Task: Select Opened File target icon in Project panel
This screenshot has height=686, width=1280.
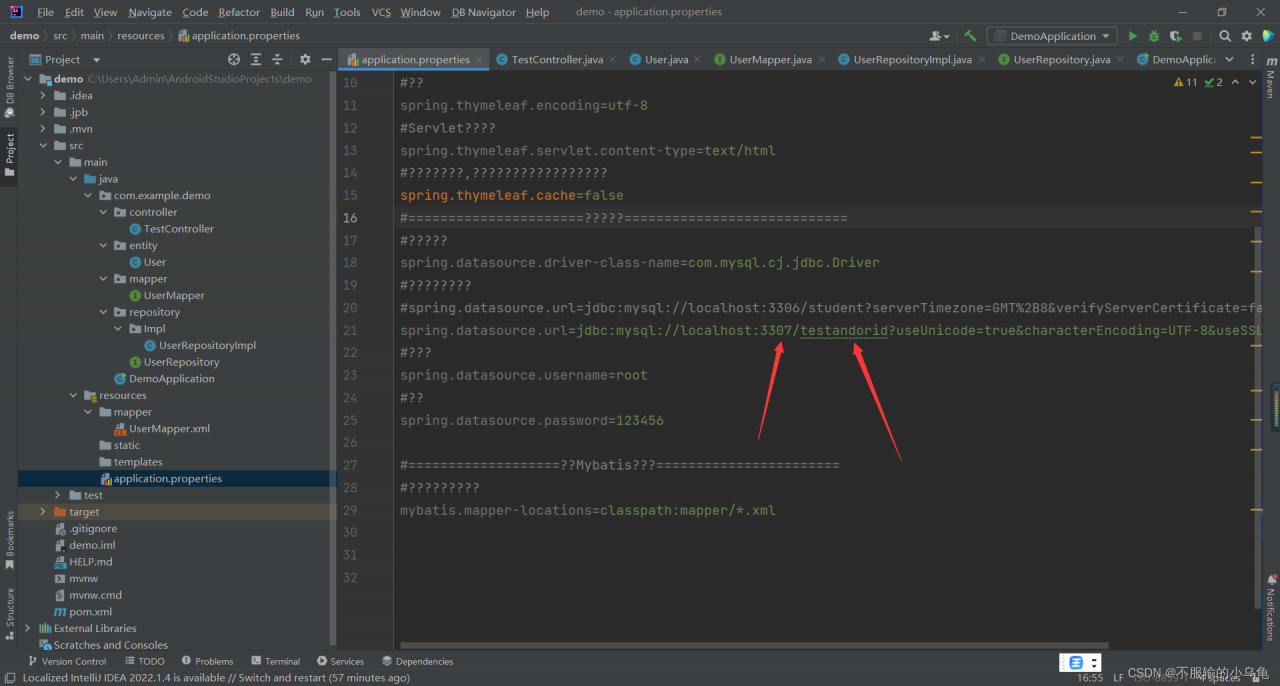Action: tap(234, 60)
